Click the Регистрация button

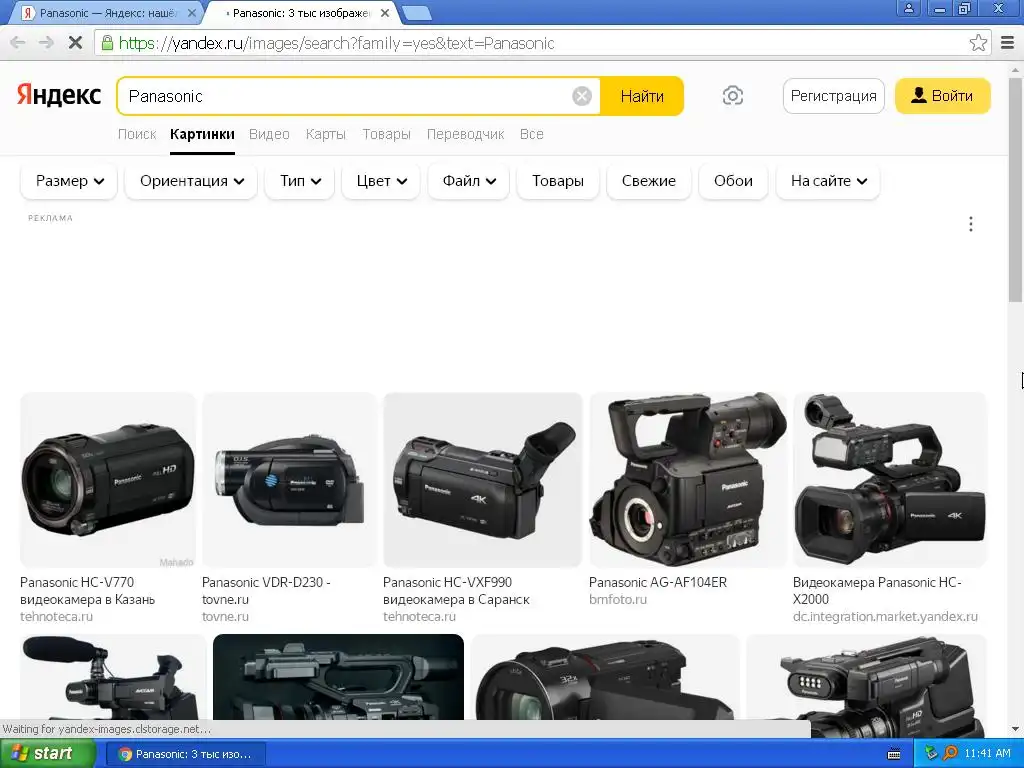pos(833,96)
